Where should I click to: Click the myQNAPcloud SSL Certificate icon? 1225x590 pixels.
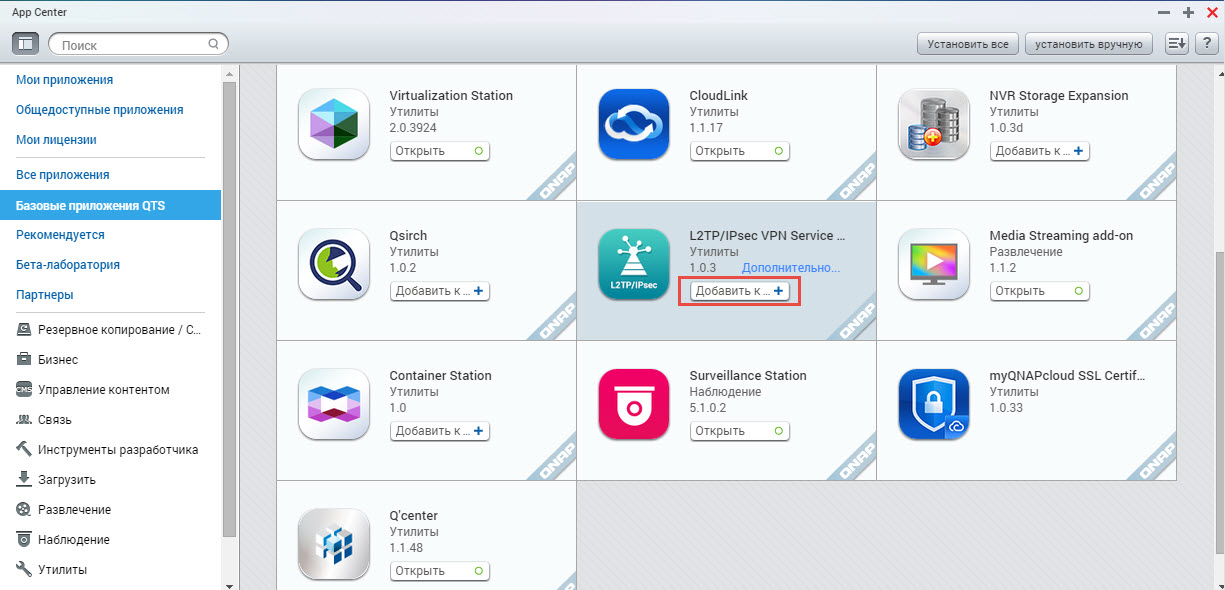pos(934,404)
